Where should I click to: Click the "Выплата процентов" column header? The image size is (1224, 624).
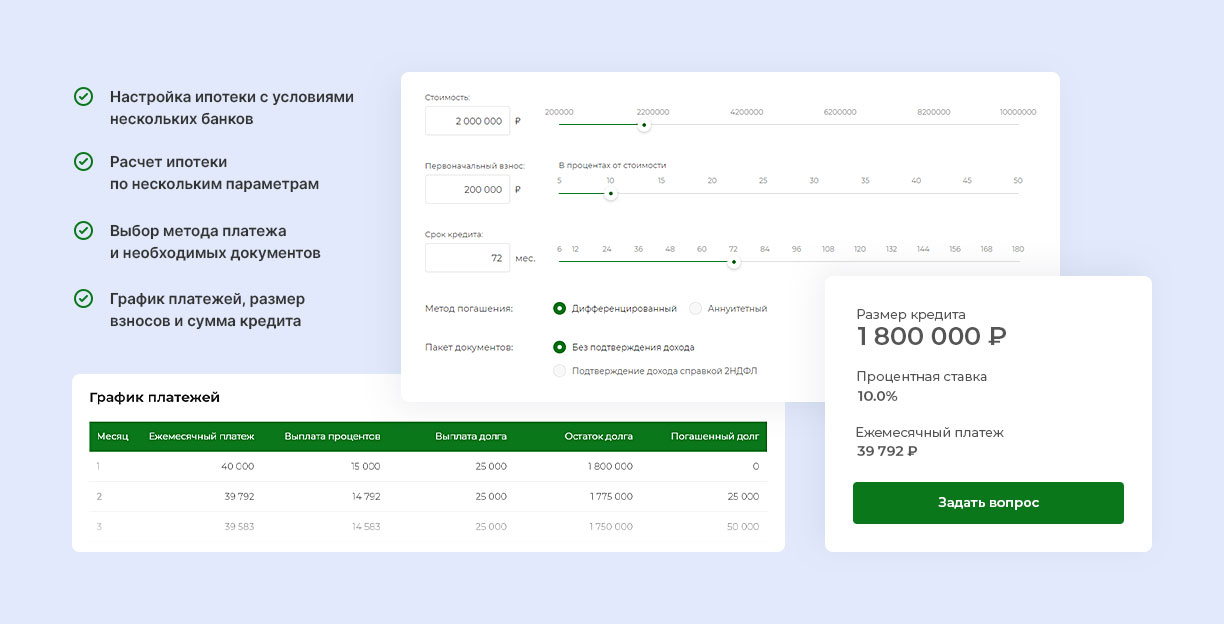[332, 436]
